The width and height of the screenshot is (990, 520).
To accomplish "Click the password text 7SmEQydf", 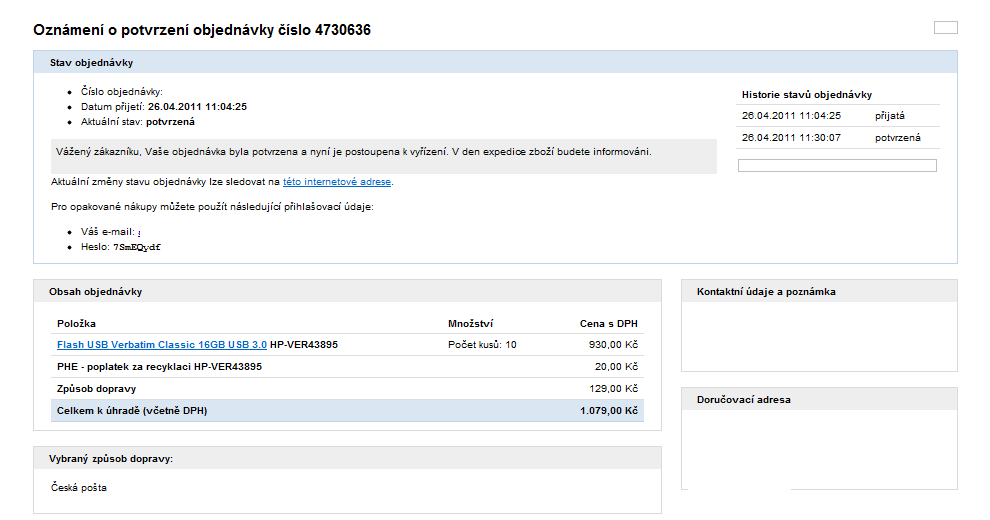I will pos(137,247).
